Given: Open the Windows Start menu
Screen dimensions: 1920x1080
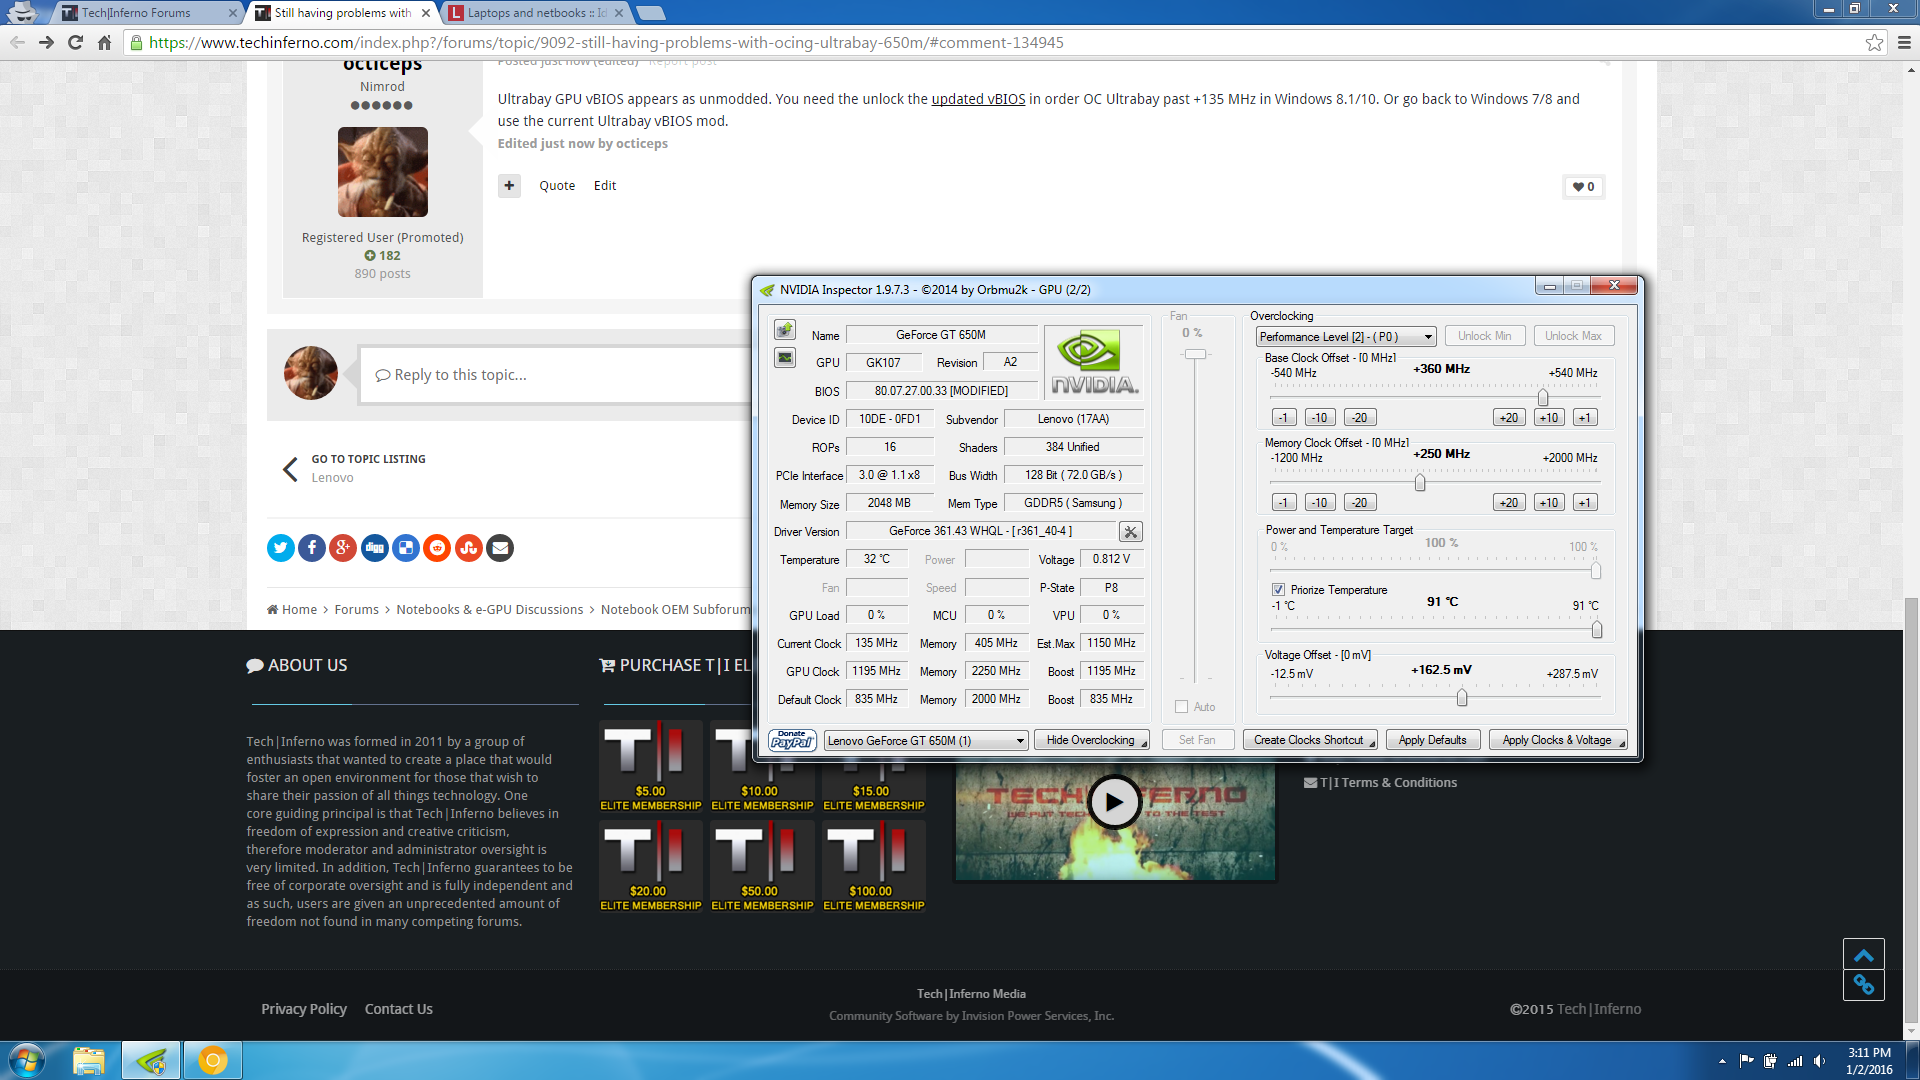Looking at the screenshot, I should pyautogui.click(x=27, y=1060).
